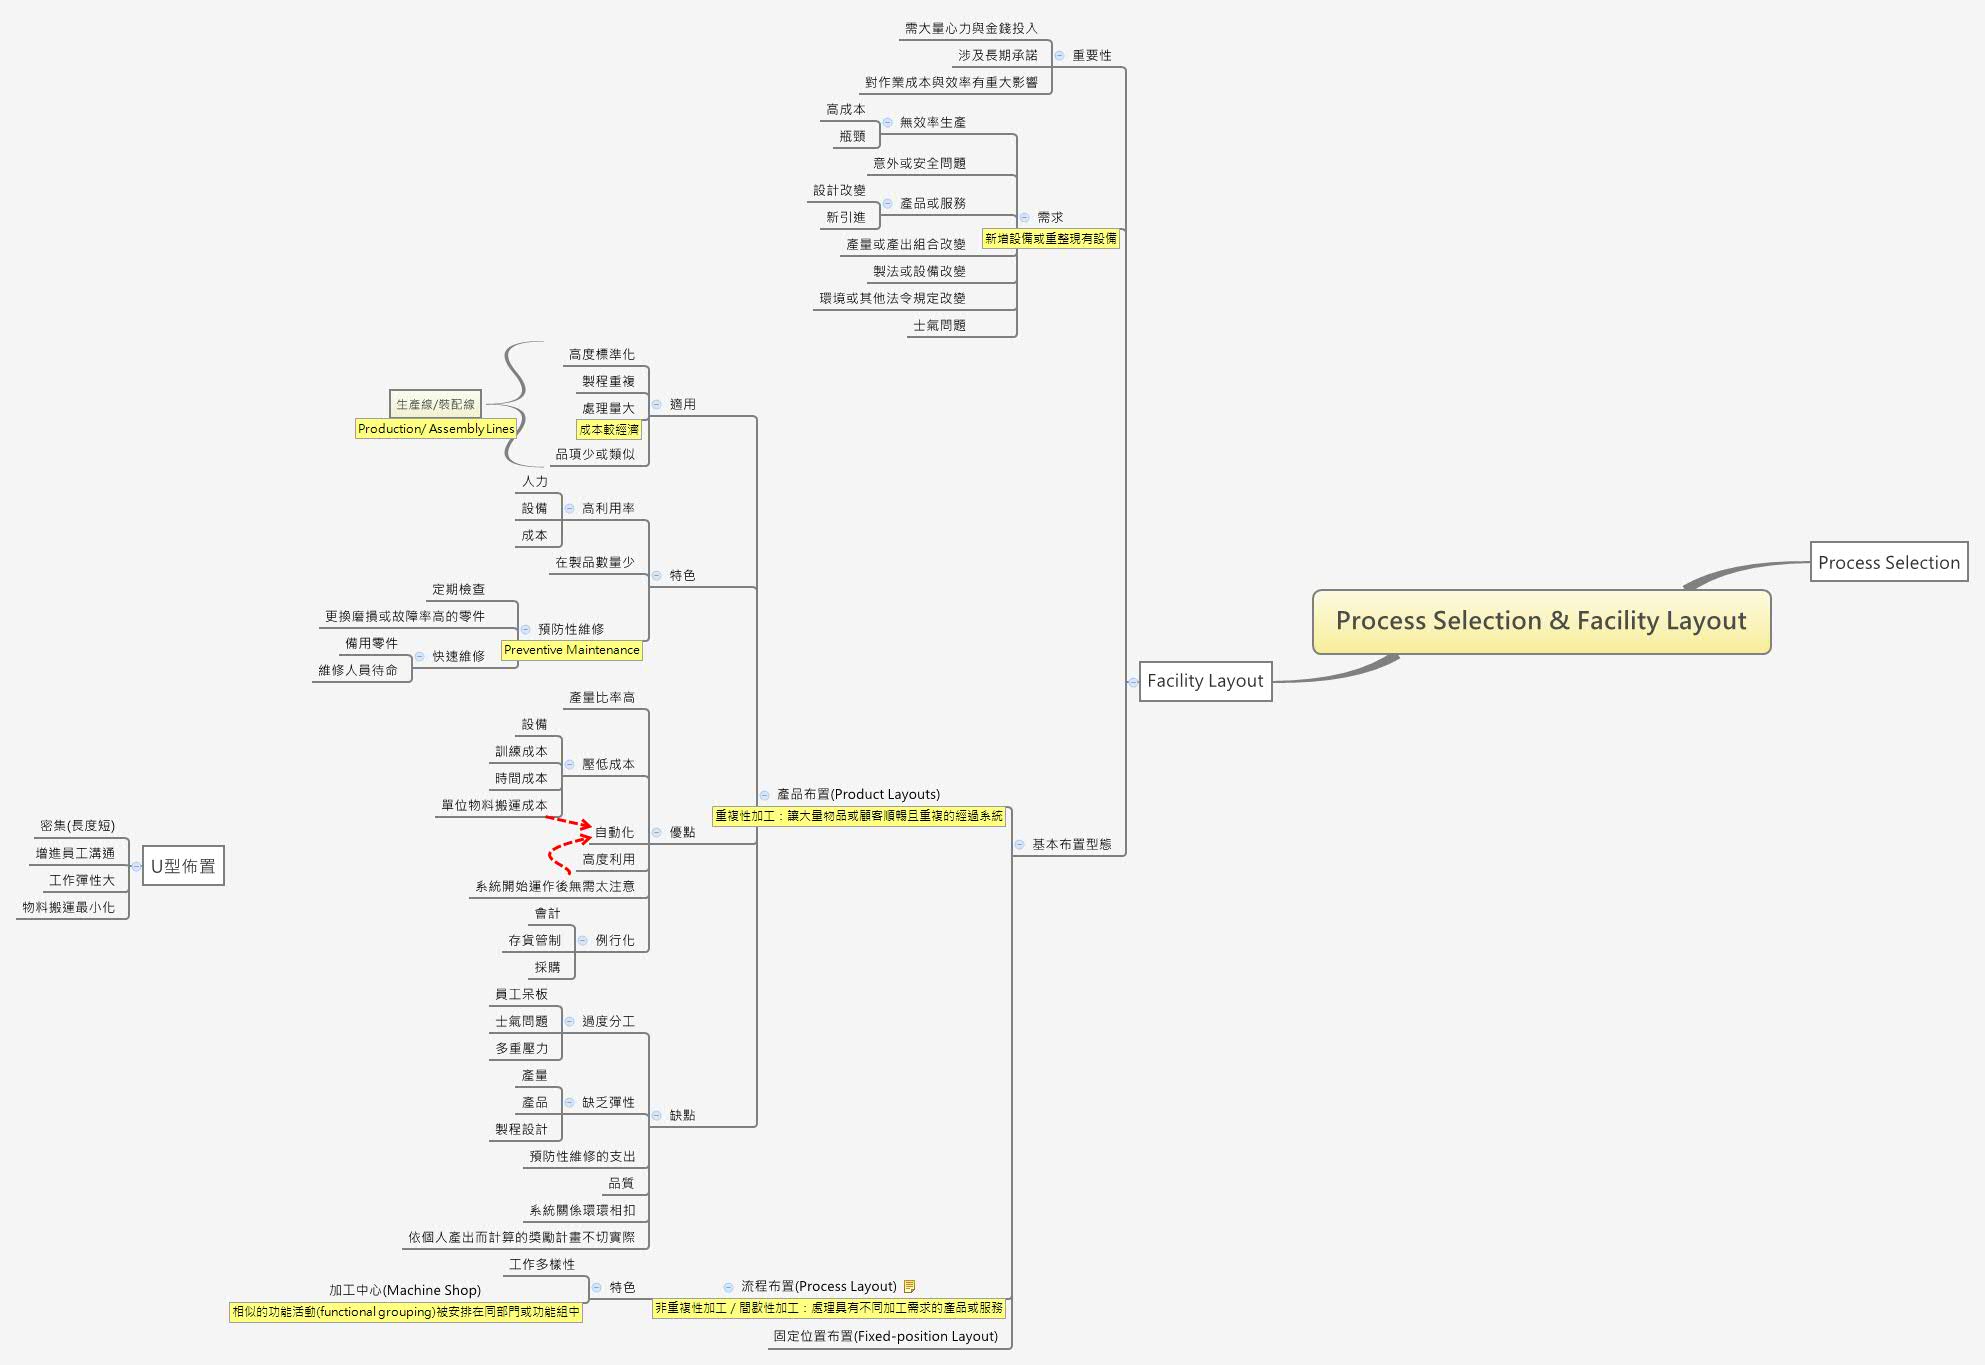This screenshot has width=1985, height=1365.
Task: Collapse the 基本布置型態 branch toggle
Action: (1019, 845)
